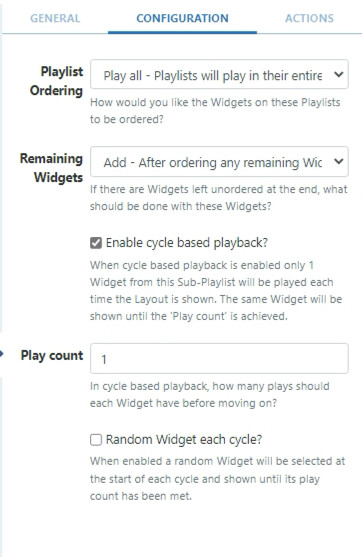Enable the Random Widget each cycle checkbox
The width and height of the screenshot is (362, 557).
coord(96,440)
